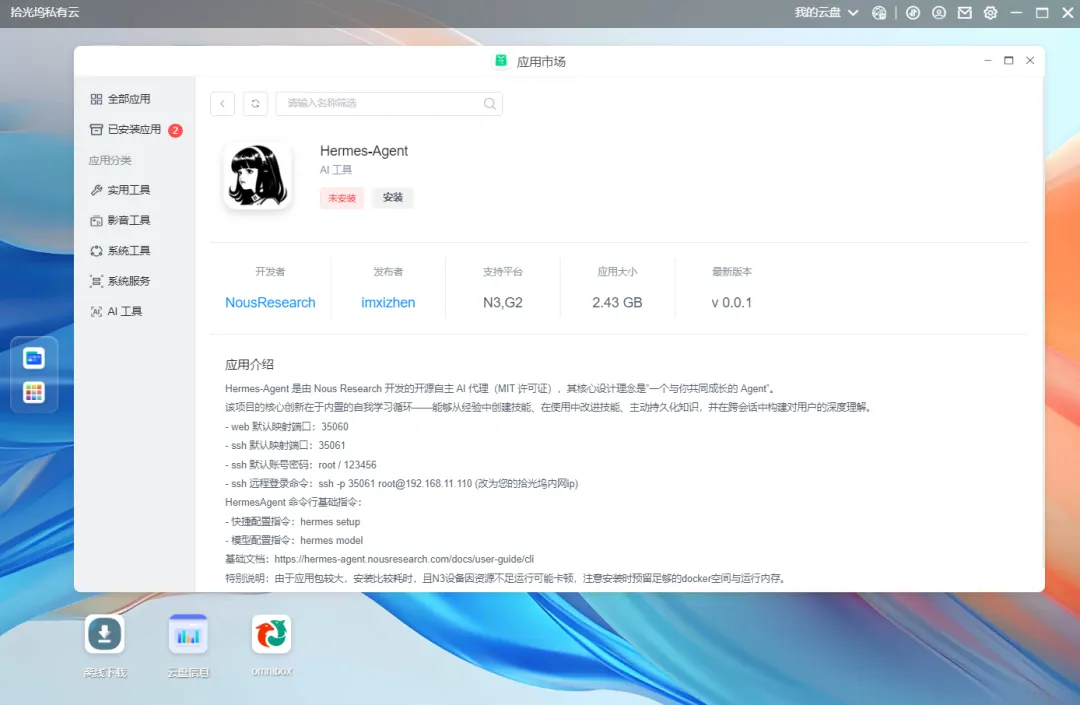Click the web 默认映射端口 35060 line
Image resolution: width=1080 pixels, height=705 pixels.
point(287,427)
